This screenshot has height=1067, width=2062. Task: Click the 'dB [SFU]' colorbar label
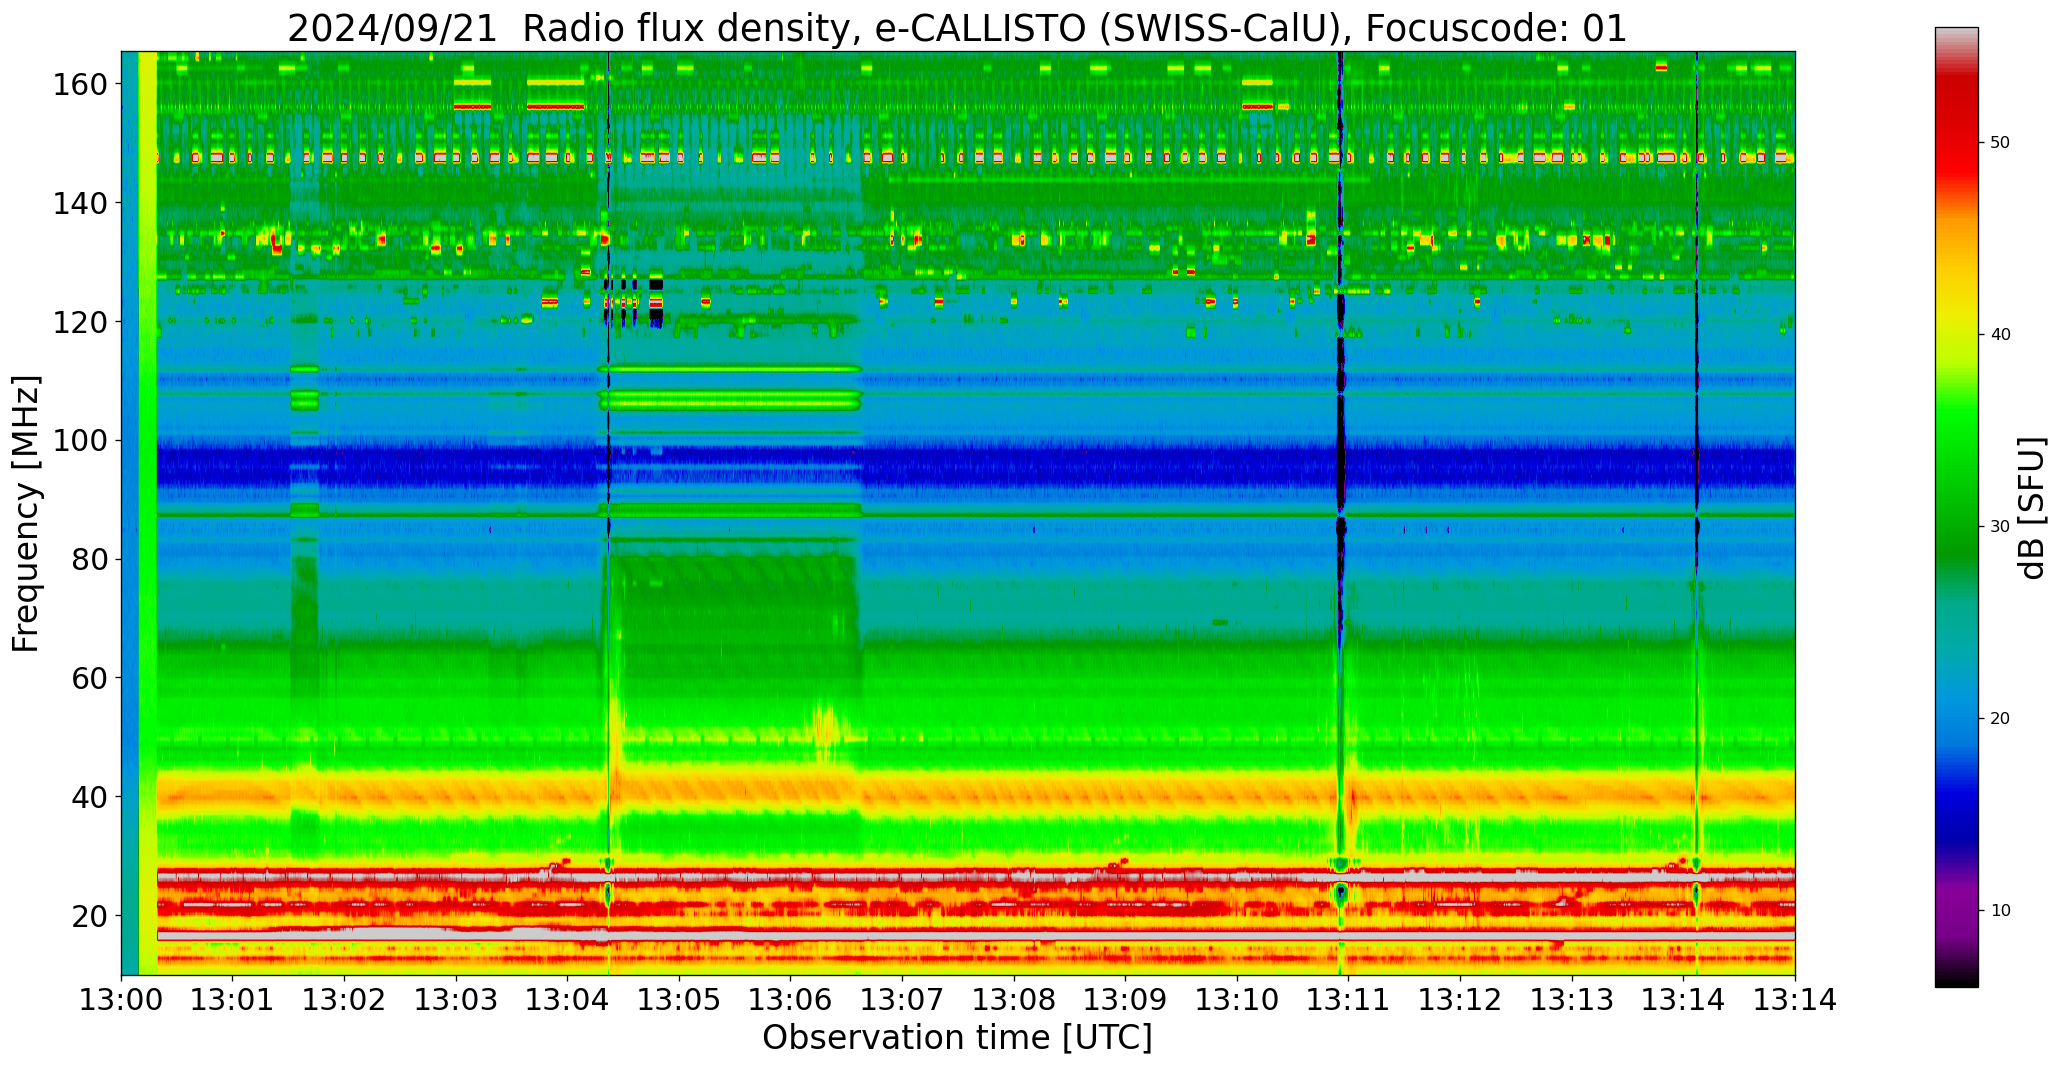(2032, 507)
